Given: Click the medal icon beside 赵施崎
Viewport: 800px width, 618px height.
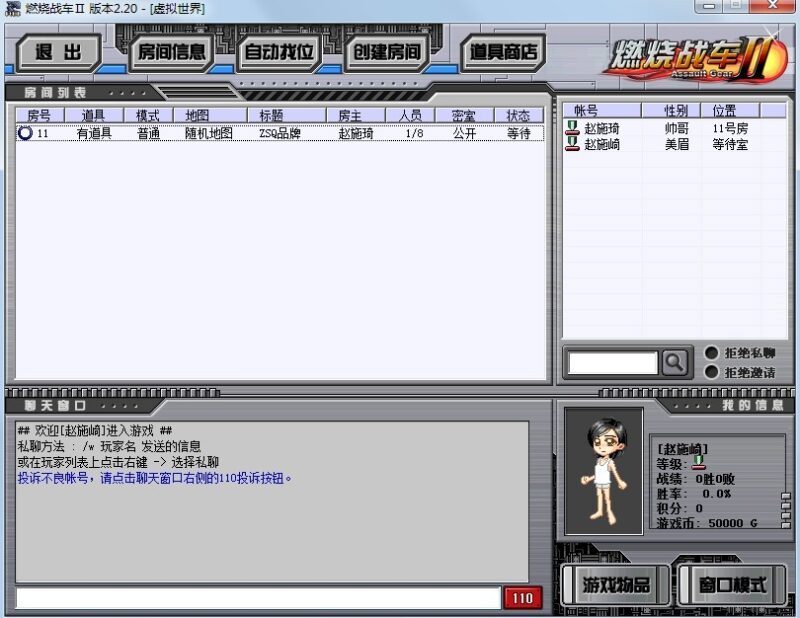Looking at the screenshot, I should (x=572, y=144).
